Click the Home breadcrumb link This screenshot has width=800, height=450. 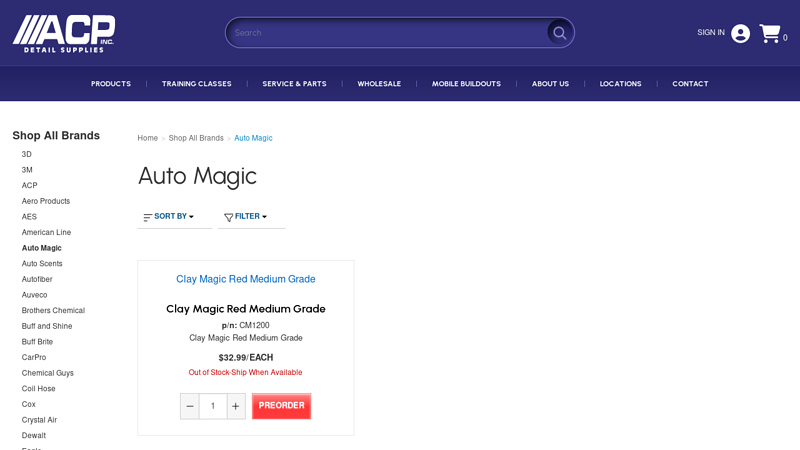[147, 138]
